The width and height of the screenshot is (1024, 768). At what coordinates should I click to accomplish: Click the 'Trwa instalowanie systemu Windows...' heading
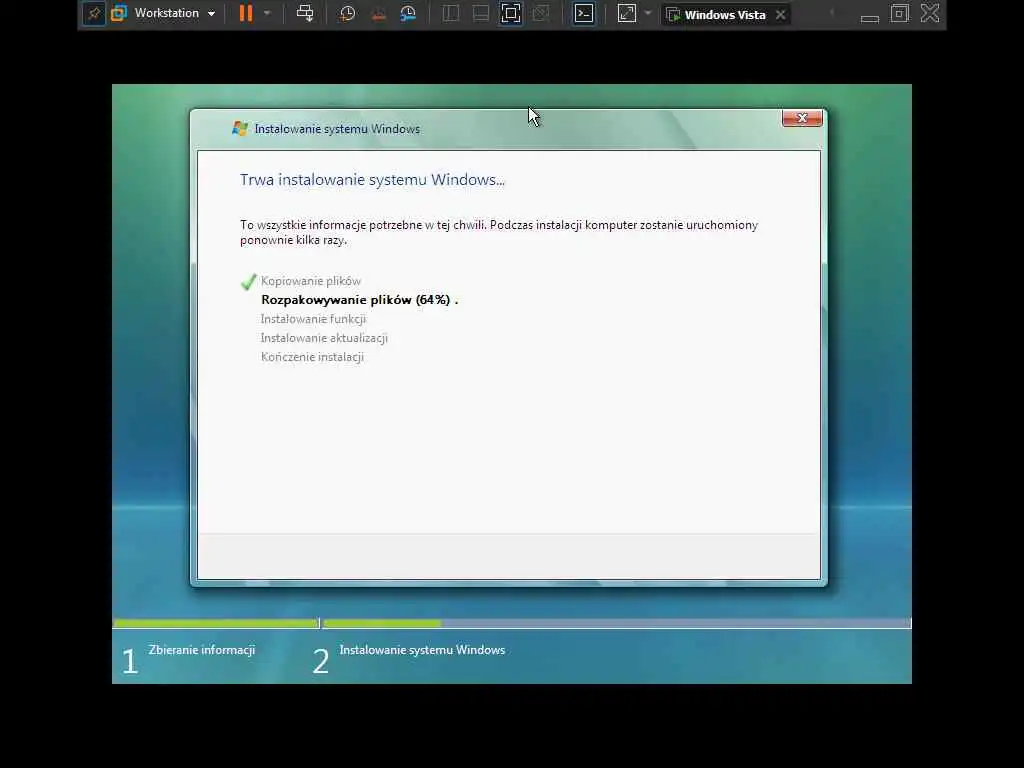(x=372, y=180)
